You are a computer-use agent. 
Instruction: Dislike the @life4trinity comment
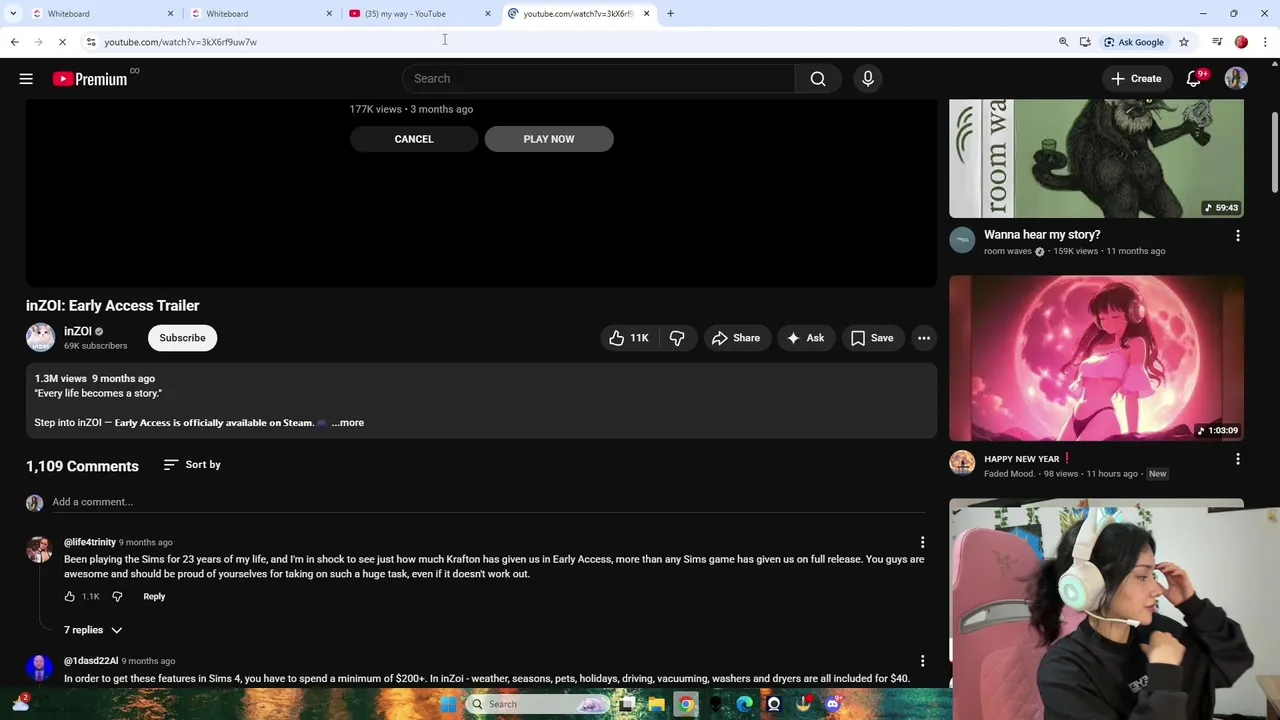pos(117,597)
